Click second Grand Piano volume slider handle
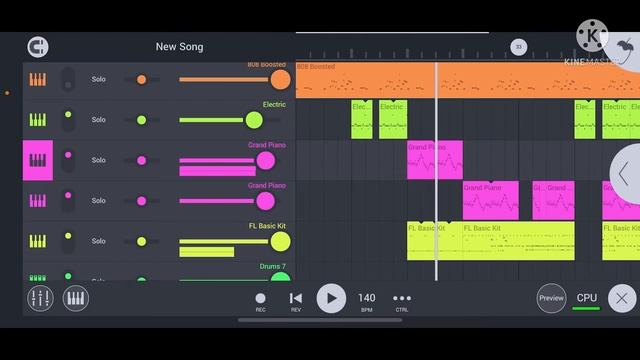The height and width of the screenshot is (360, 640). [266, 201]
